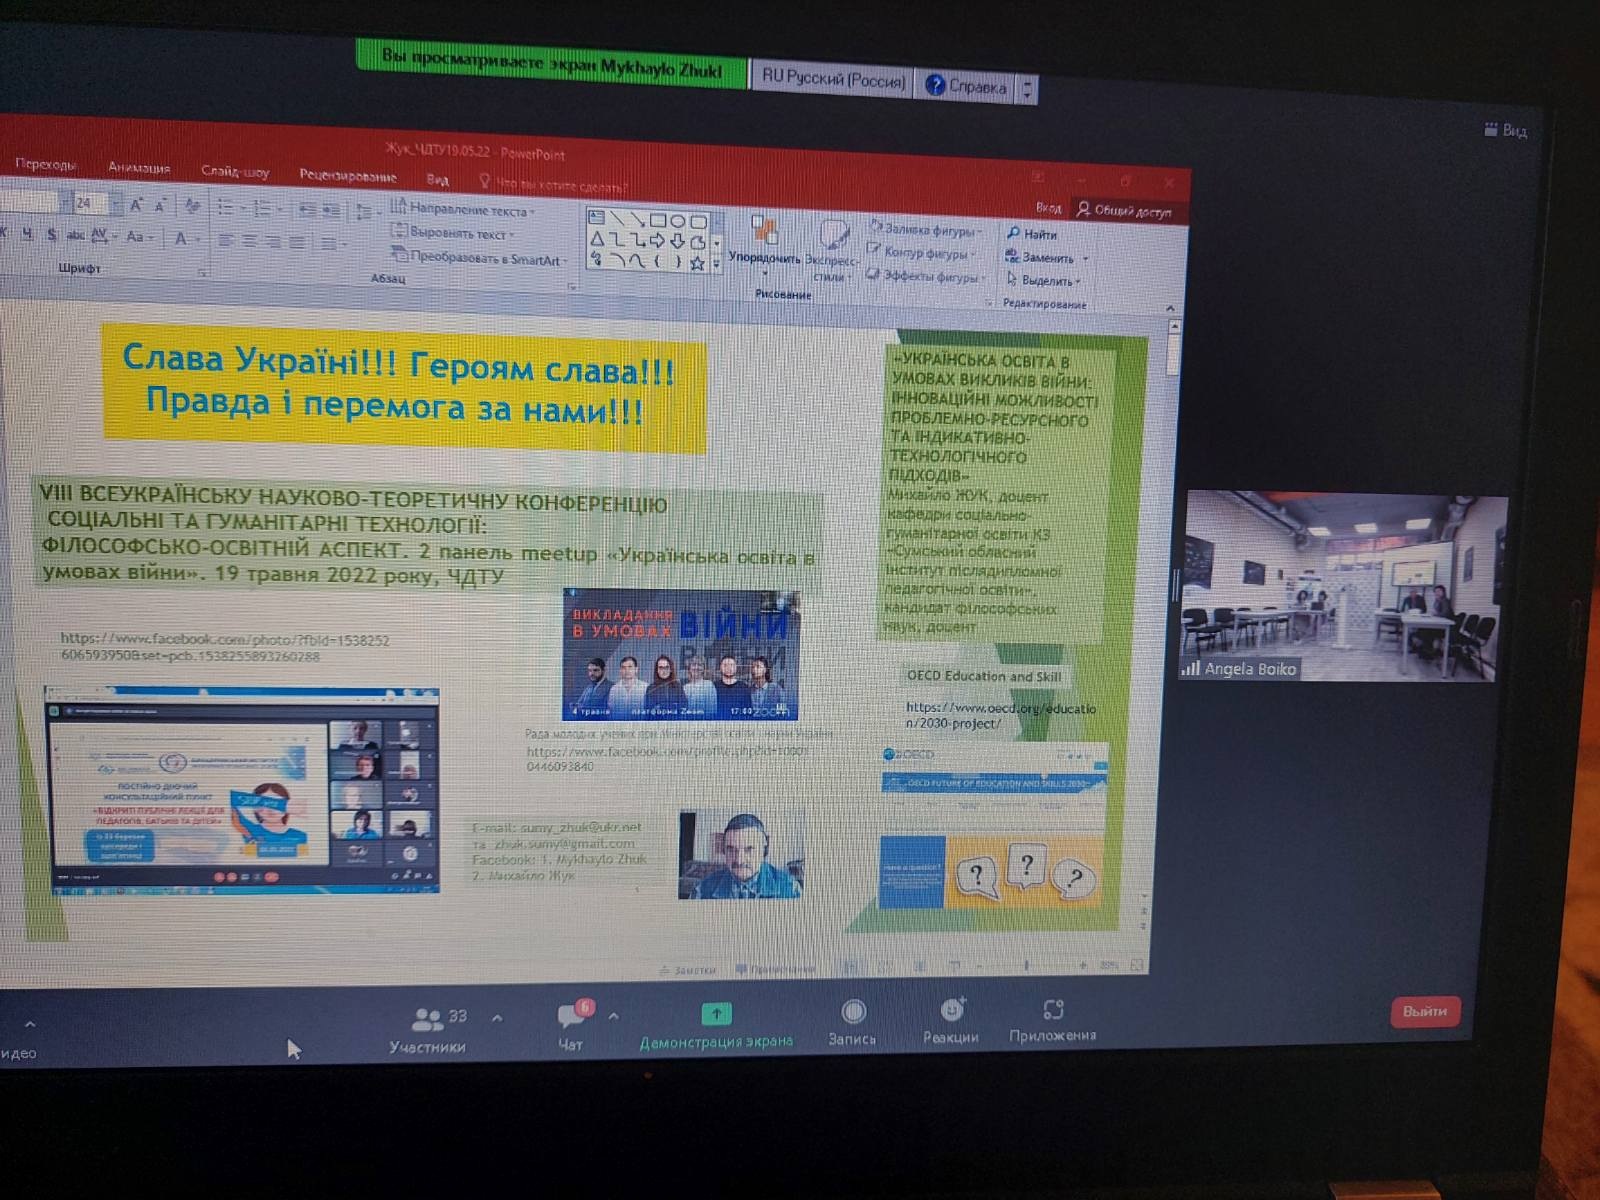This screenshot has height=1200, width=1600.
Task: Open the Zoom Reactions icon
Action: (x=952, y=1010)
